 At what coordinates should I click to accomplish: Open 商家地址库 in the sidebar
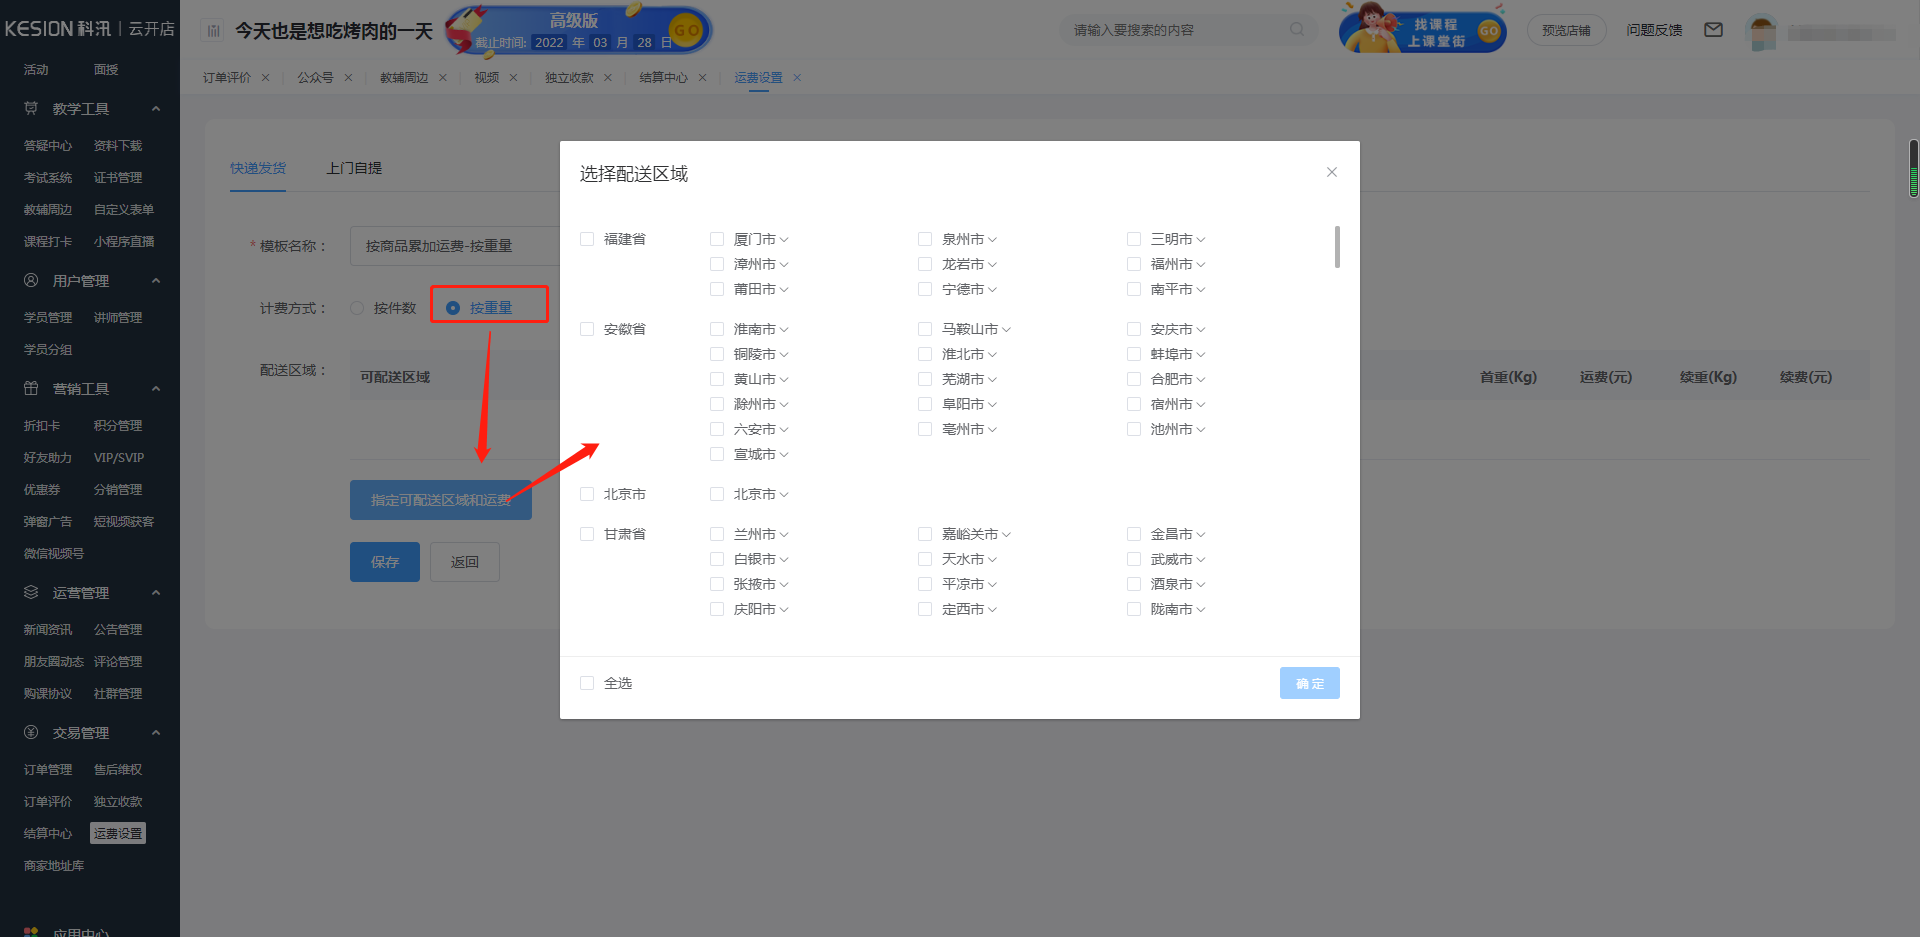tap(54, 865)
